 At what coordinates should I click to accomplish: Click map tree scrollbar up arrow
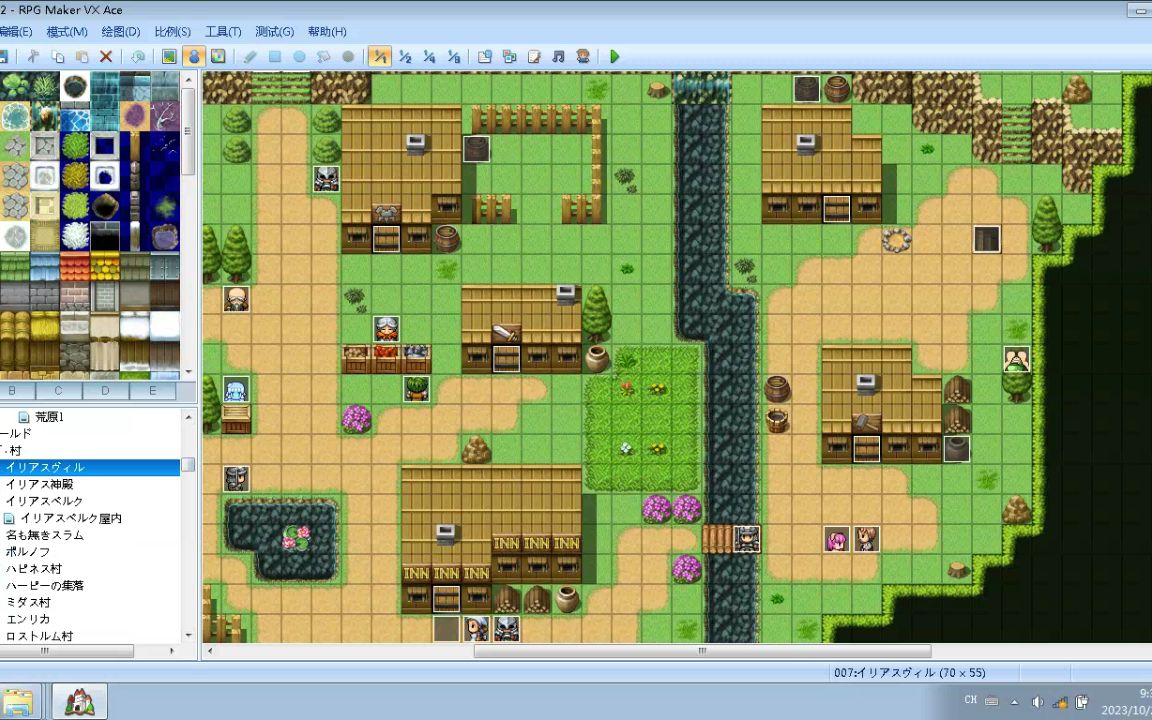point(189,417)
